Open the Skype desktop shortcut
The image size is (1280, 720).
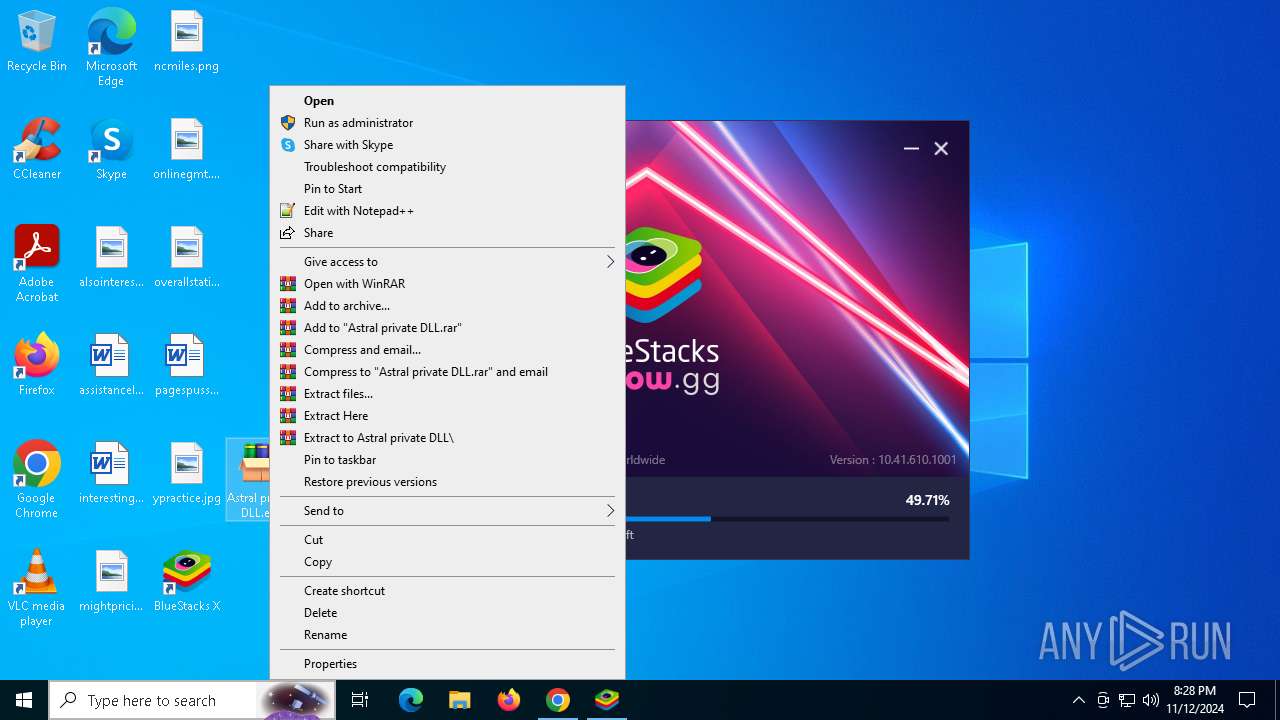pos(111,150)
